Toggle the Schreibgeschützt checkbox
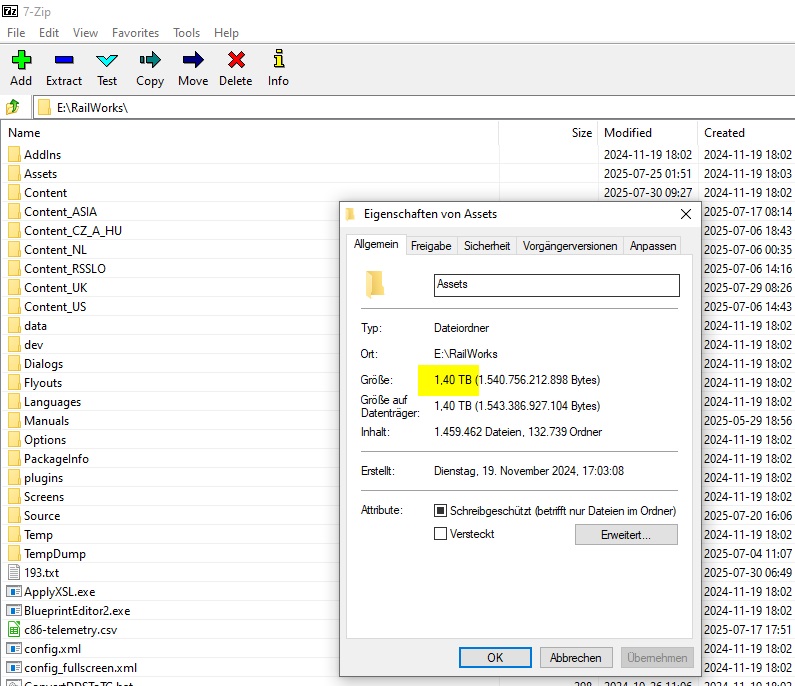The image size is (795, 686). pyautogui.click(x=441, y=511)
